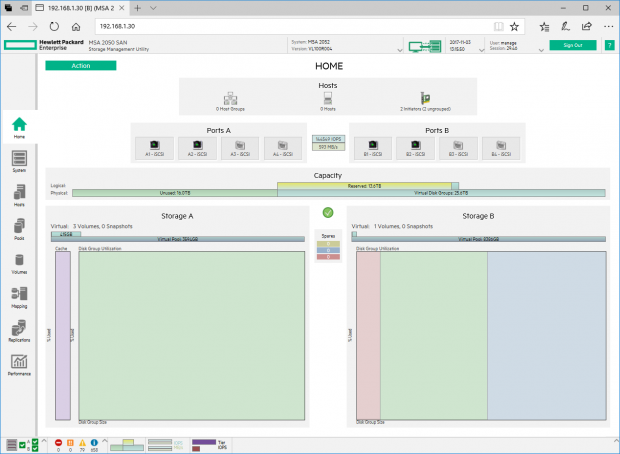Viewport: 620px width, 454px height.
Task: Open the Volumes section in sidebar
Action: 19,263
